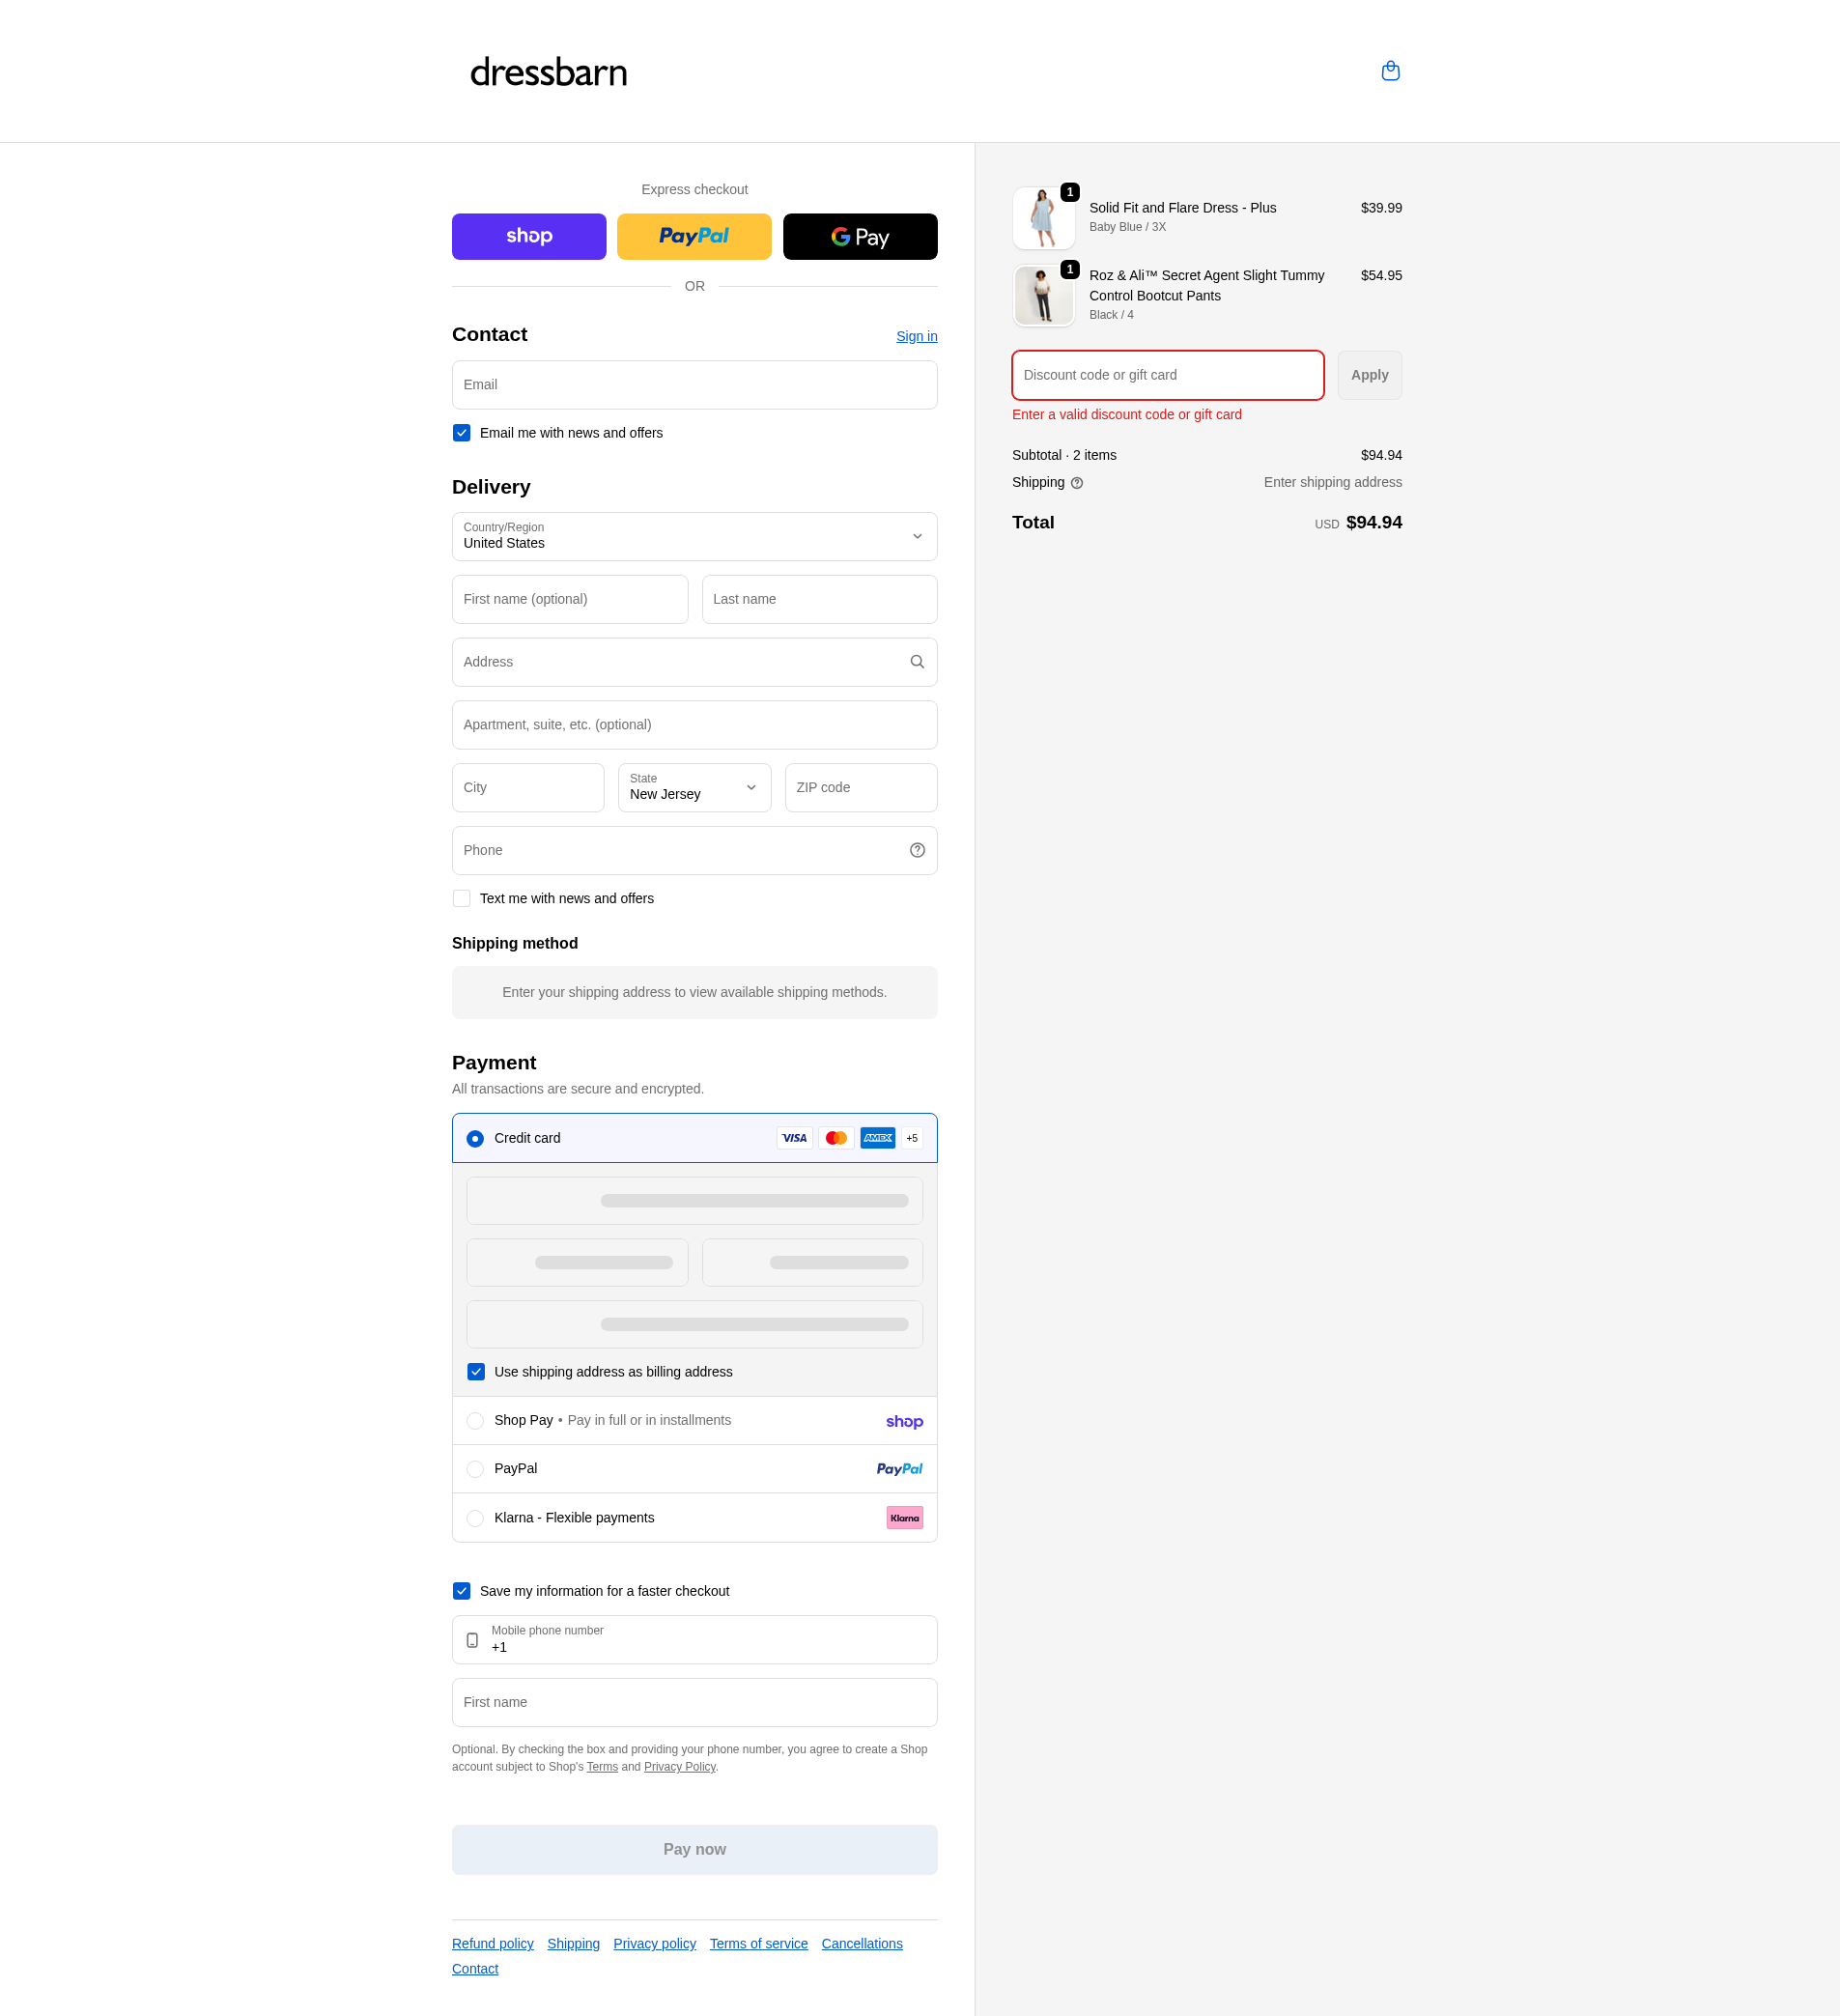Click the dressbarn logo
Screen dimensions: 1840x2016
pos(548,72)
